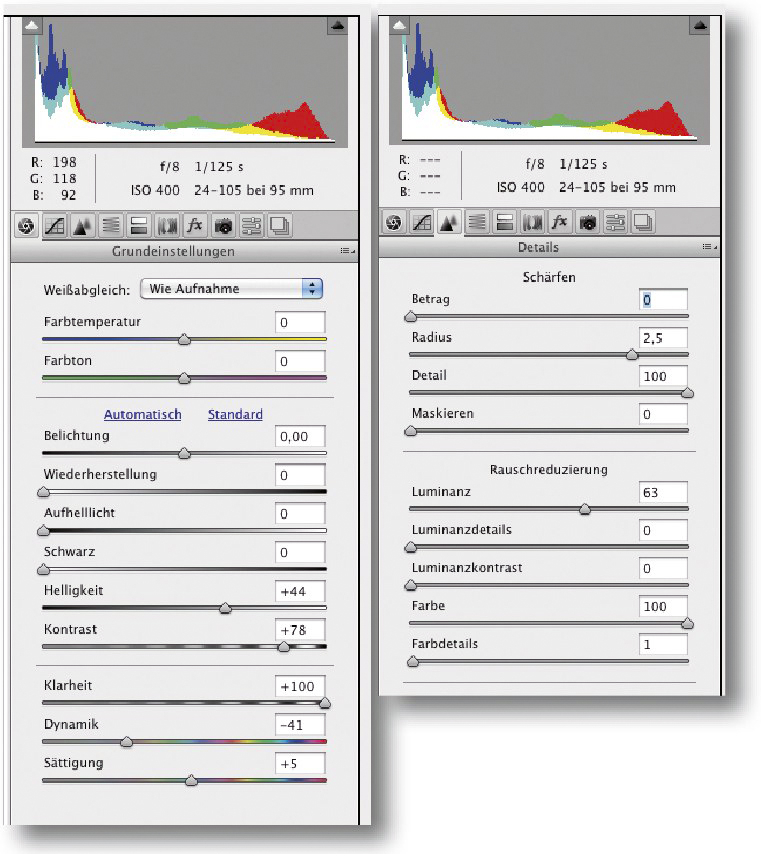Image resolution: width=761 pixels, height=854 pixels.
Task: Open Camera Calibration tab in Grundeinstellungen panel
Action: (223, 225)
